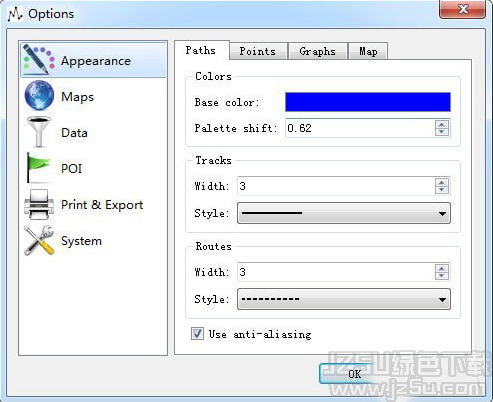This screenshot has height=402, width=493.
Task: Switch to the Points tab
Action: click(258, 51)
